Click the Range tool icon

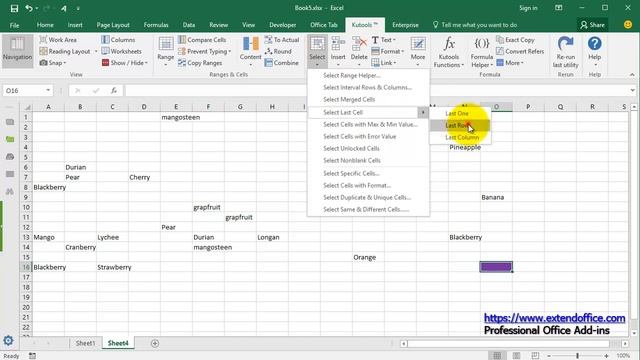point(166,44)
